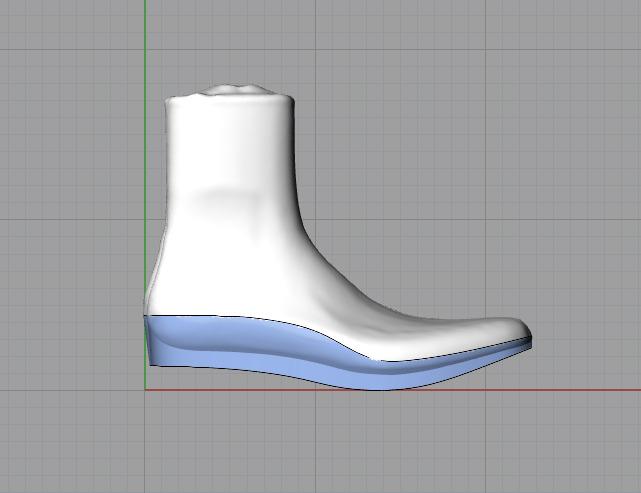Image resolution: width=641 pixels, height=493 pixels.
Task: Click the origin where the axes intersect
Action: pos(145,389)
